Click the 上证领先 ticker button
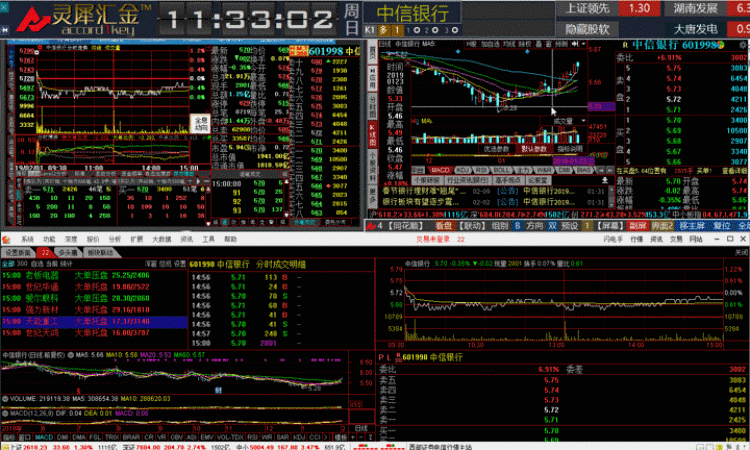 pos(587,8)
